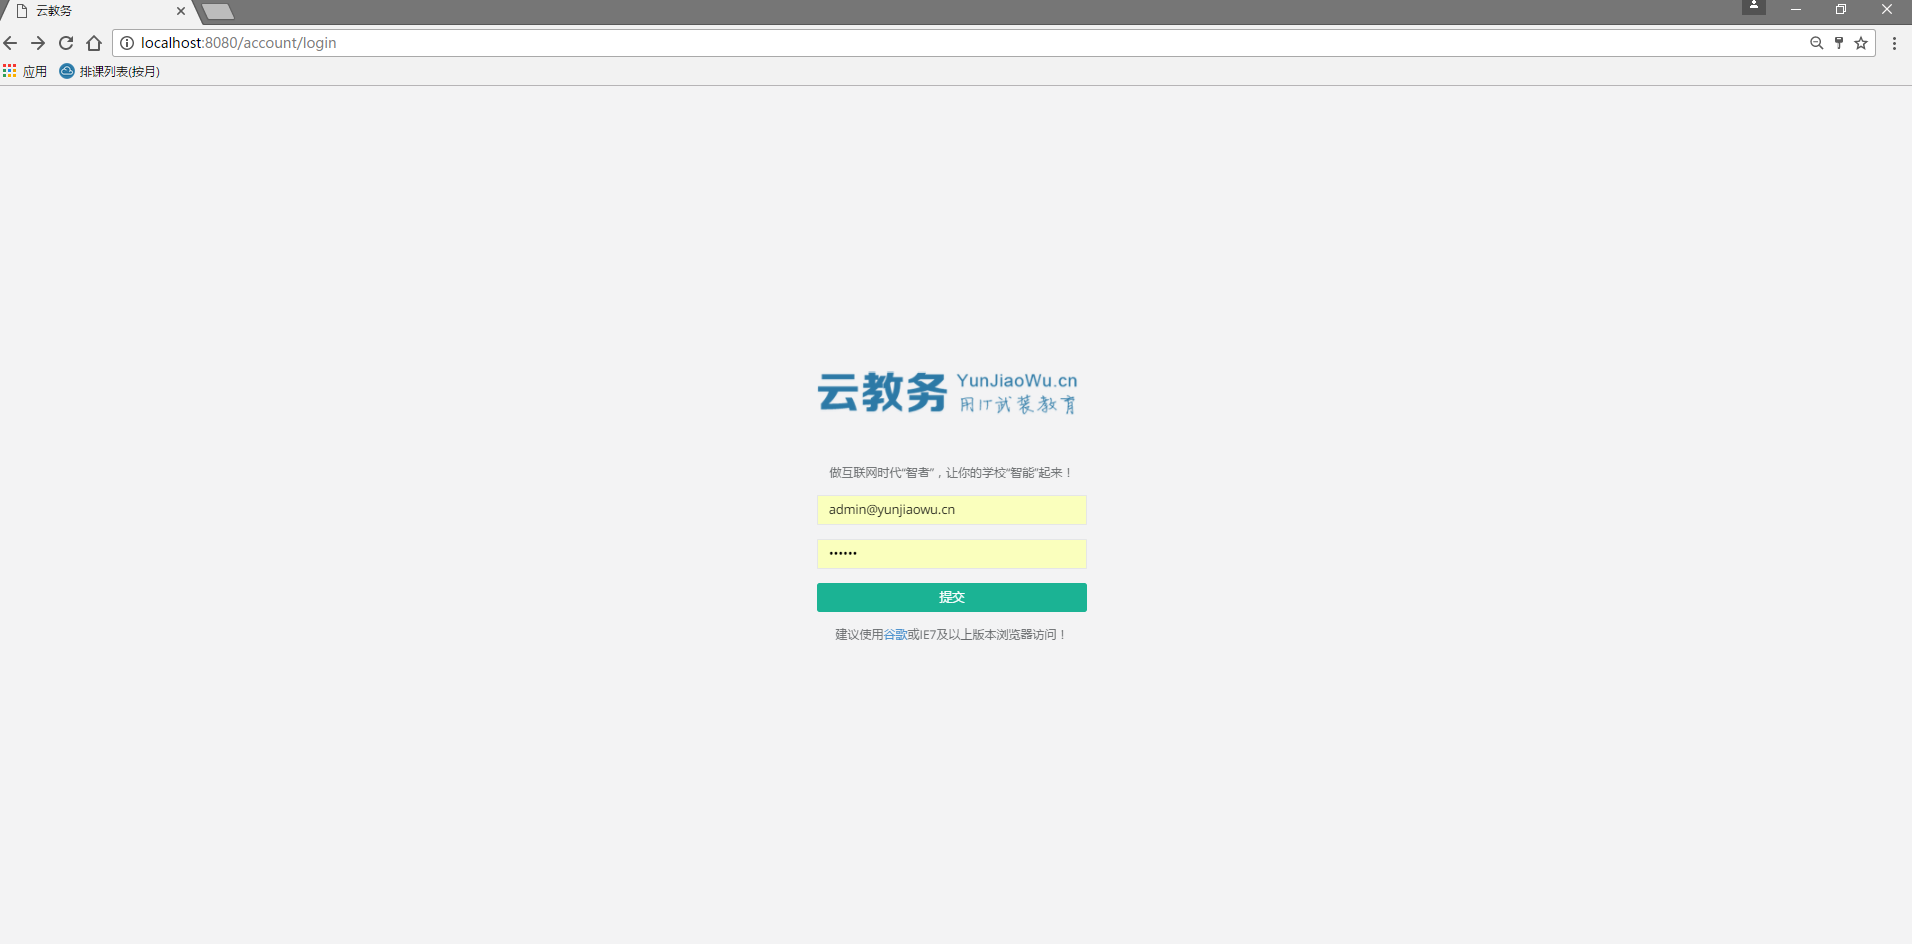View site information icon beside localhost URL
The width and height of the screenshot is (1912, 944).
coord(127,43)
